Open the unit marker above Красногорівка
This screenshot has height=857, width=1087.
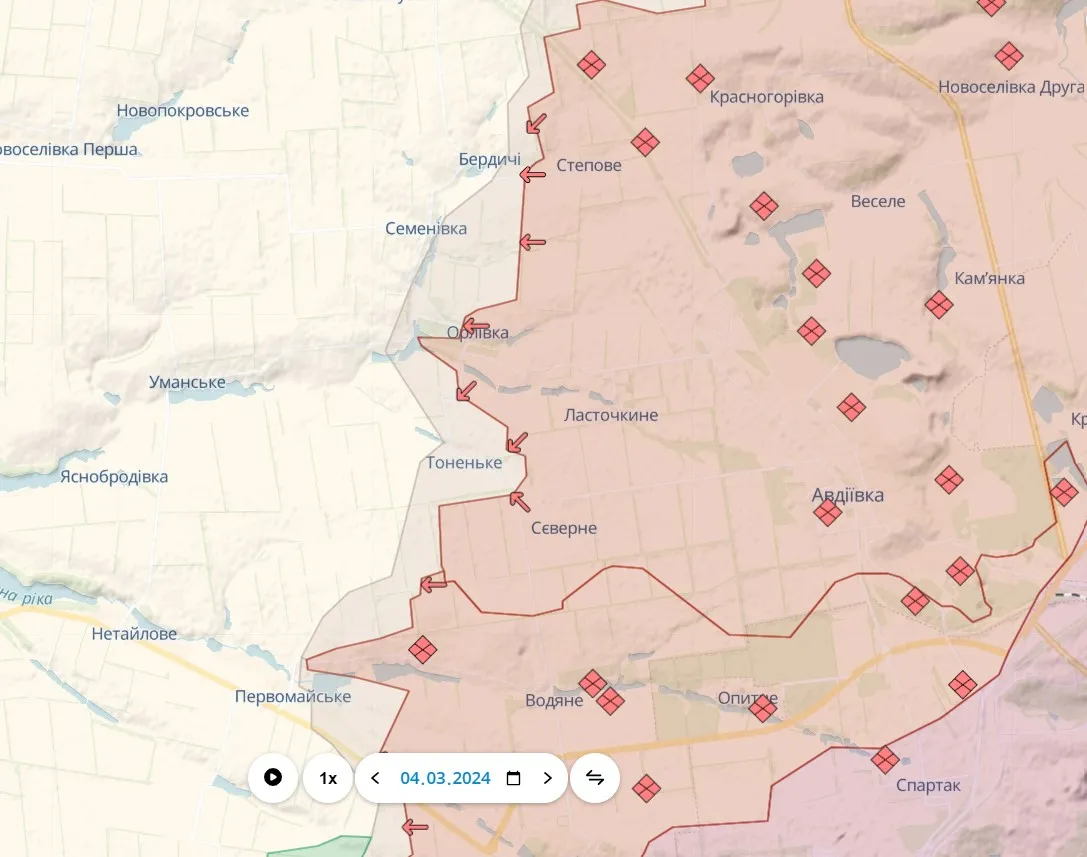(700, 78)
